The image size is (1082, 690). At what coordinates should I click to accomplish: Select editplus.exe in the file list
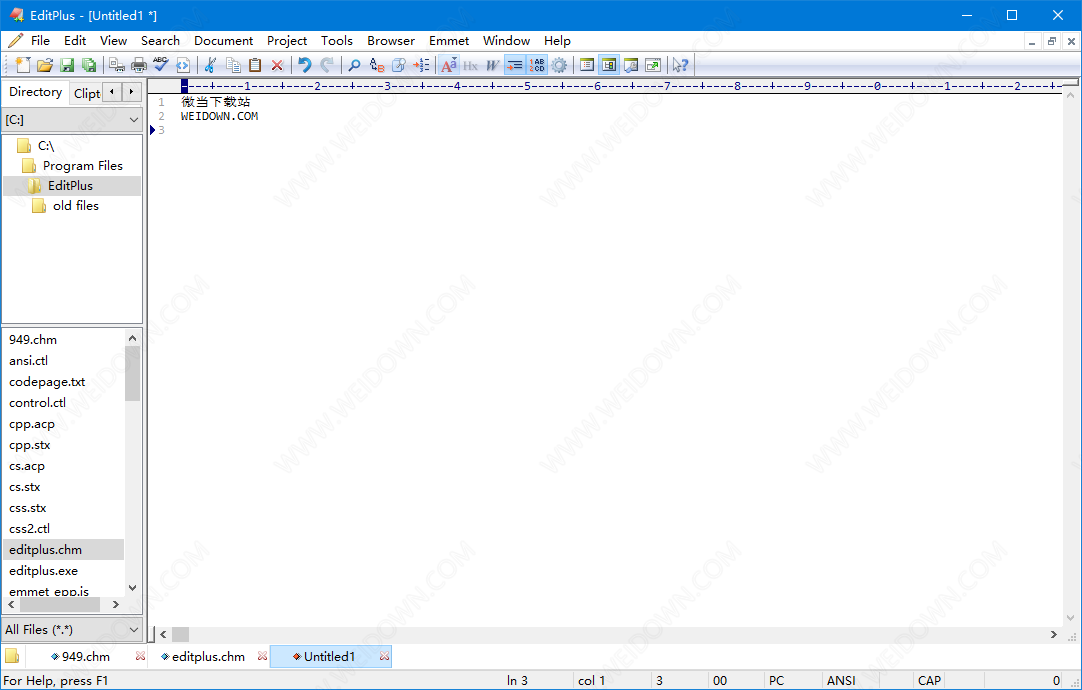pos(43,571)
